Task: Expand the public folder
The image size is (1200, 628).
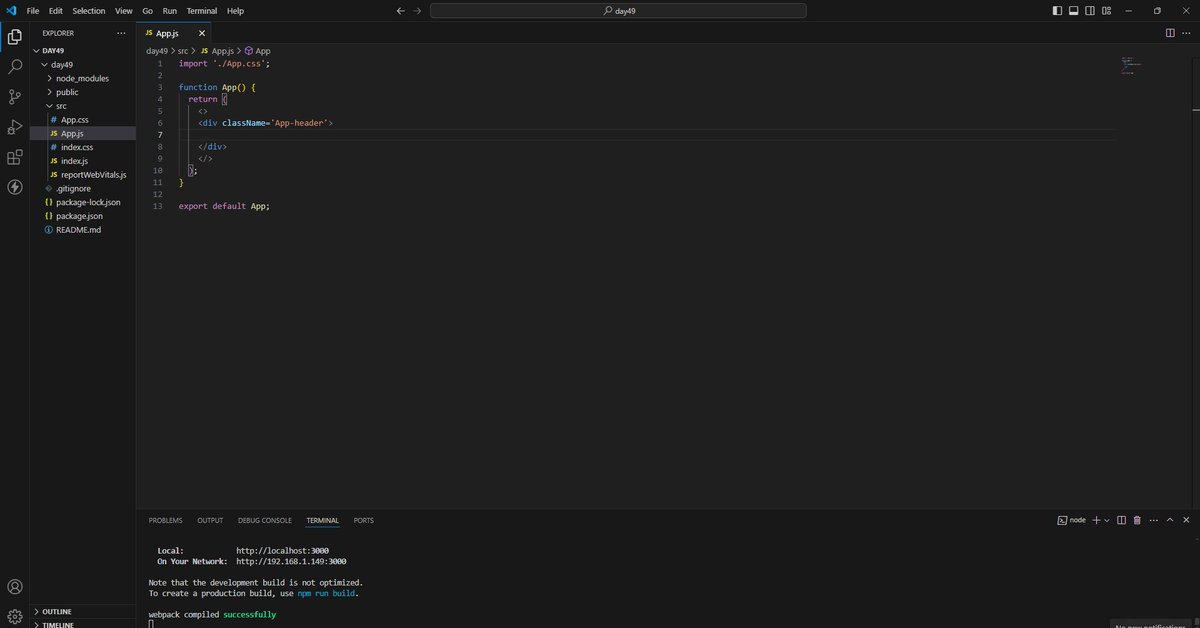Action: 83,92
